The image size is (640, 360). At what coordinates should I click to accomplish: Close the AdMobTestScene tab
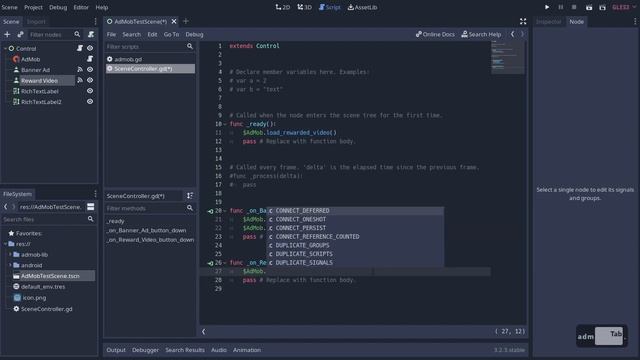point(174,21)
